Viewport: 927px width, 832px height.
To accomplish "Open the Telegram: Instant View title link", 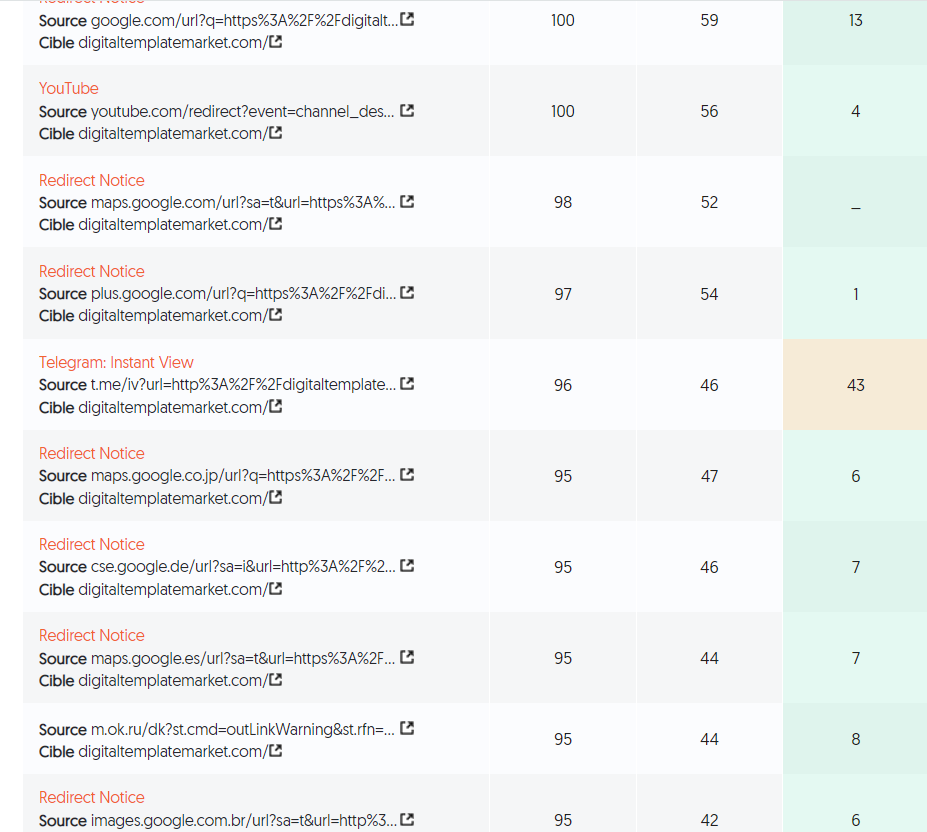I will 116,362.
